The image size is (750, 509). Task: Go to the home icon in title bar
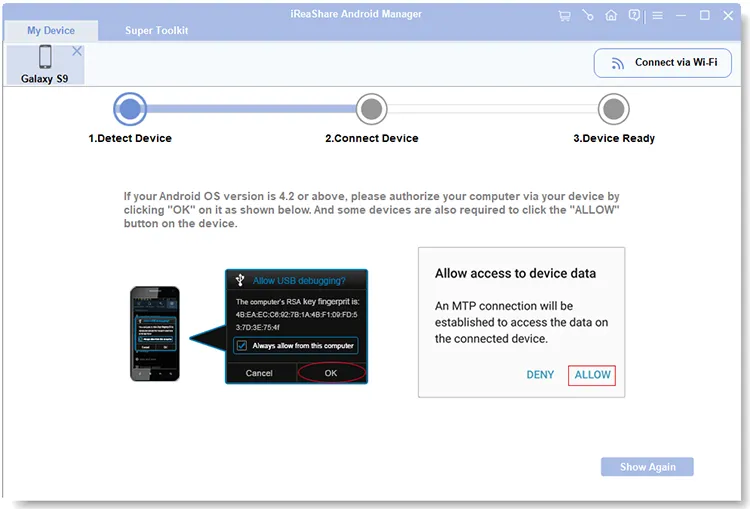(611, 15)
